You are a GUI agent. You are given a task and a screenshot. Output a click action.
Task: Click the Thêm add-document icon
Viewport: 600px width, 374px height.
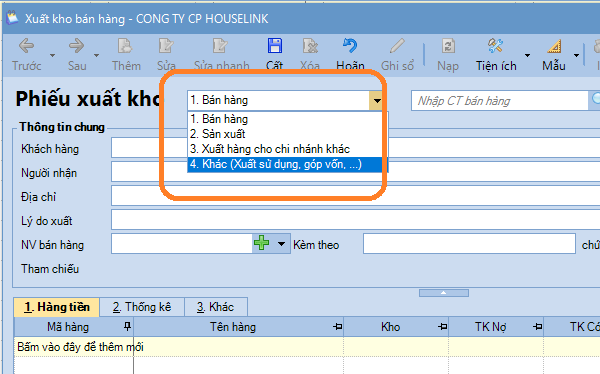[125, 46]
